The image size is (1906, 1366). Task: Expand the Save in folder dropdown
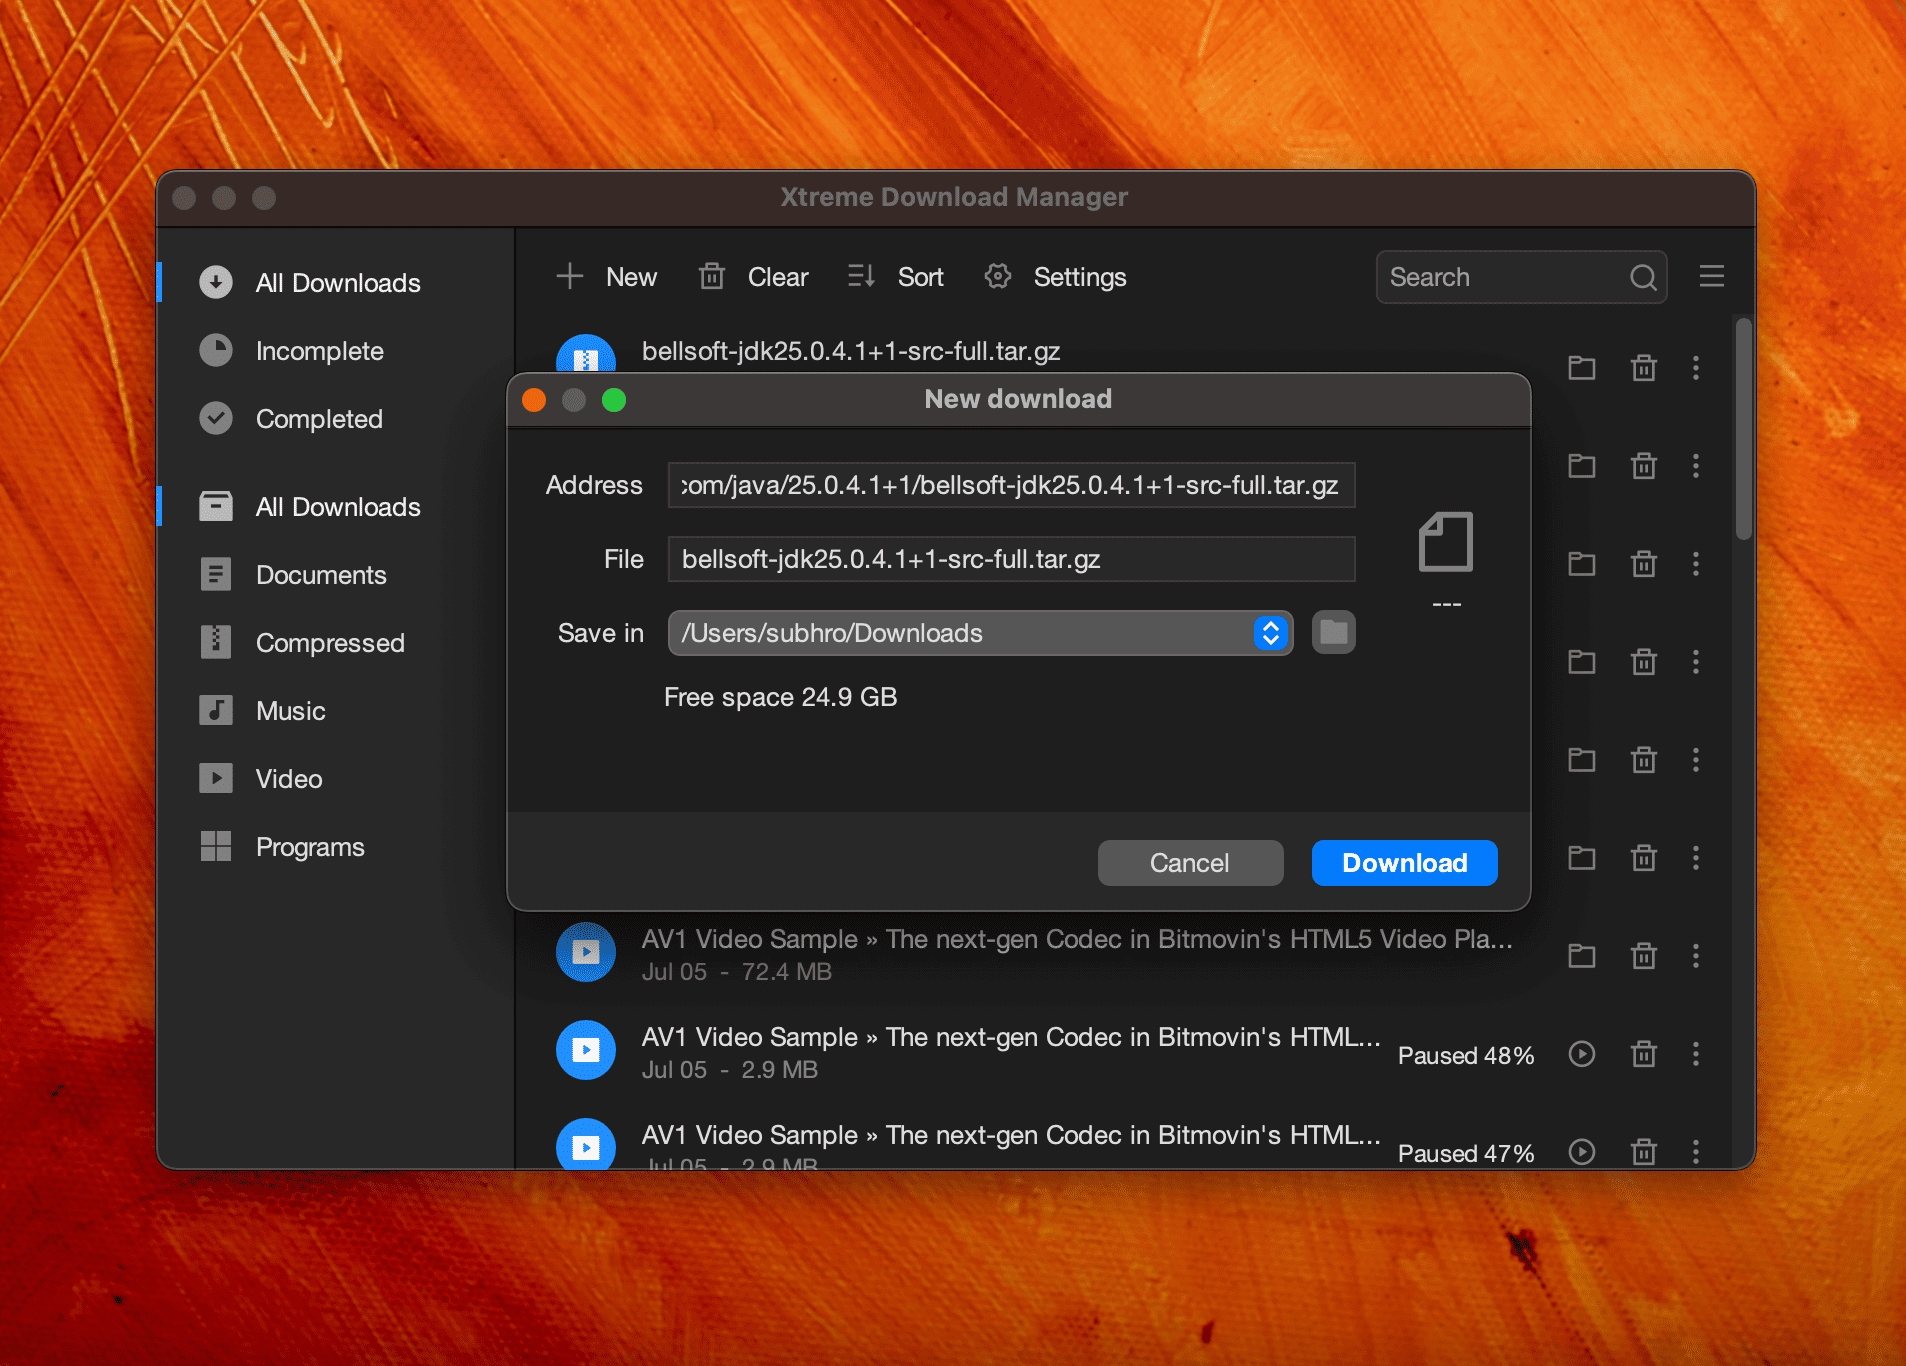pos(1271,633)
